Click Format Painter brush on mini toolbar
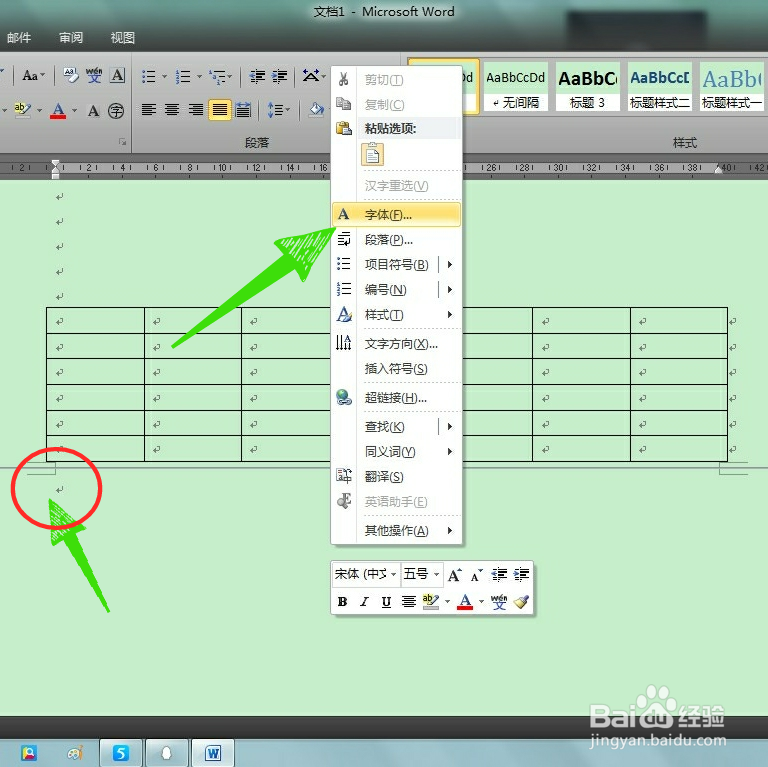This screenshot has height=767, width=768. pyautogui.click(x=522, y=601)
